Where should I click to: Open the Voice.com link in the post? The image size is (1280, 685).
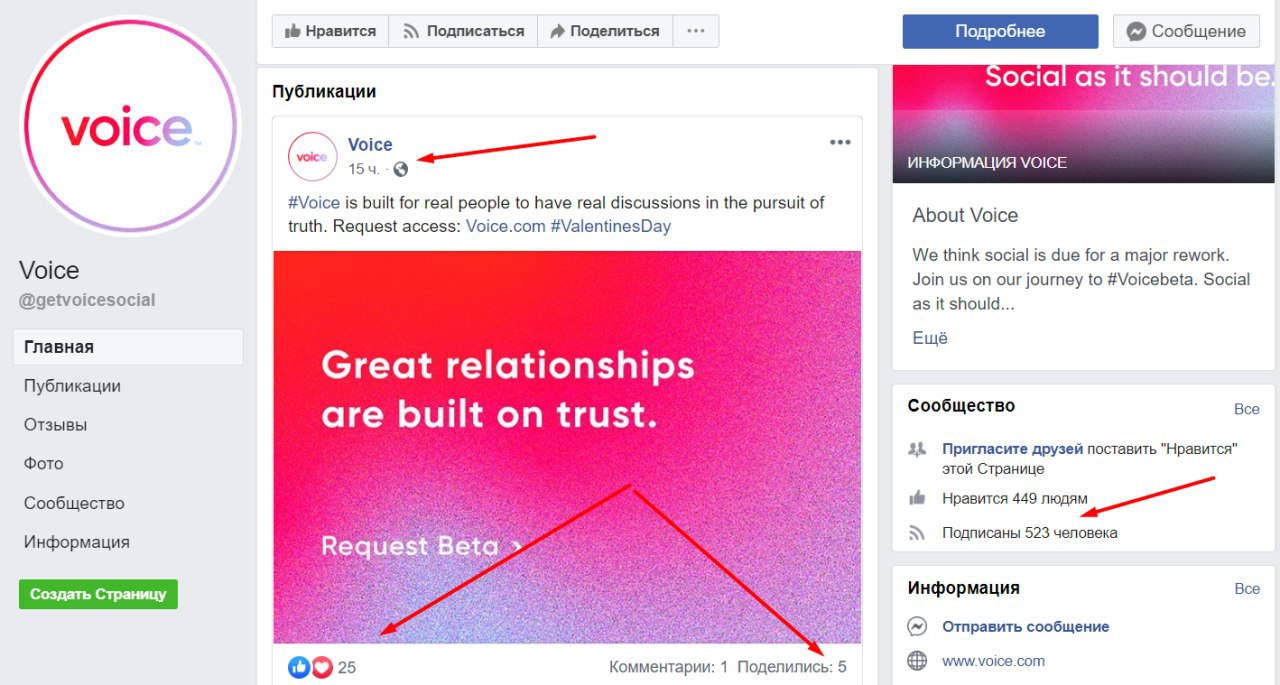pos(505,226)
